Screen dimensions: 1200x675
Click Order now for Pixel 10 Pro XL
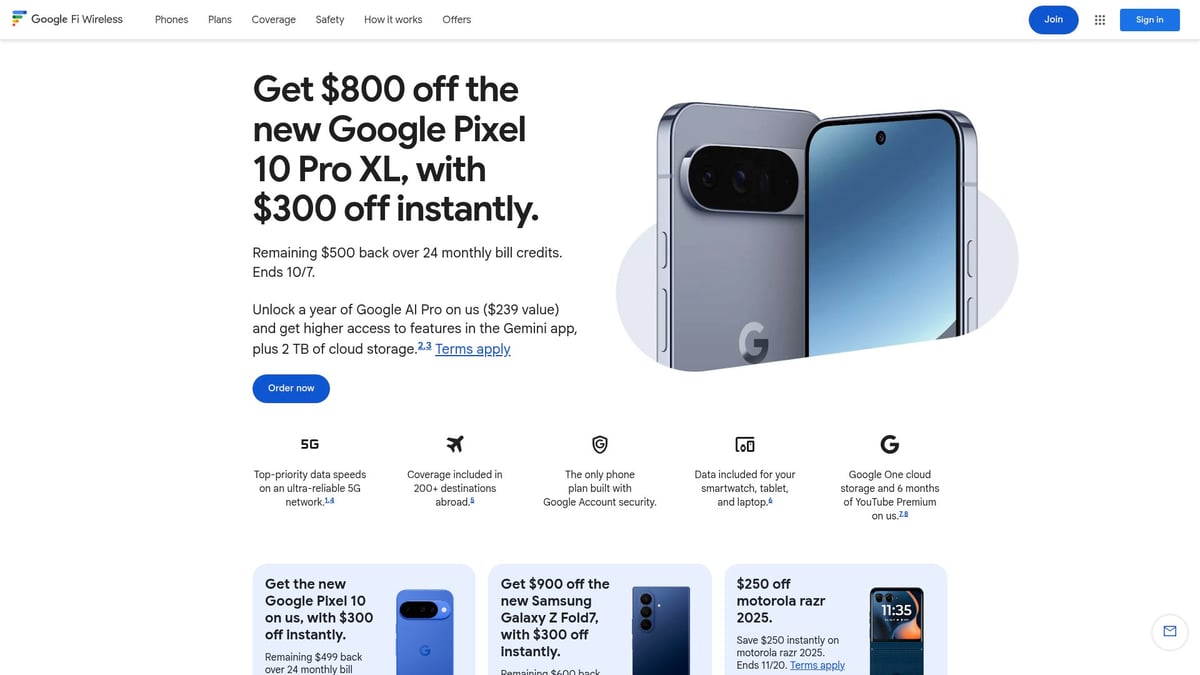pos(291,388)
